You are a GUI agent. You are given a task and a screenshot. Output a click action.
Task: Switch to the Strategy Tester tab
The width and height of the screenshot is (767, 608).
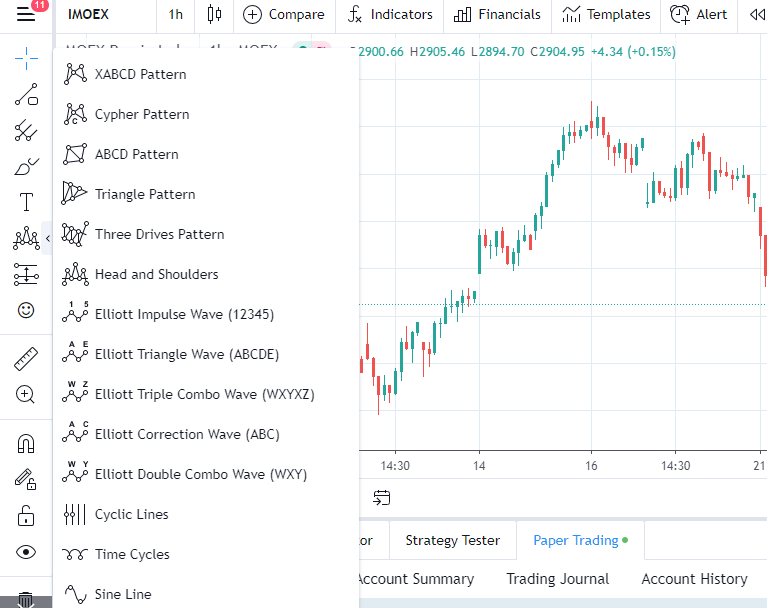point(452,540)
